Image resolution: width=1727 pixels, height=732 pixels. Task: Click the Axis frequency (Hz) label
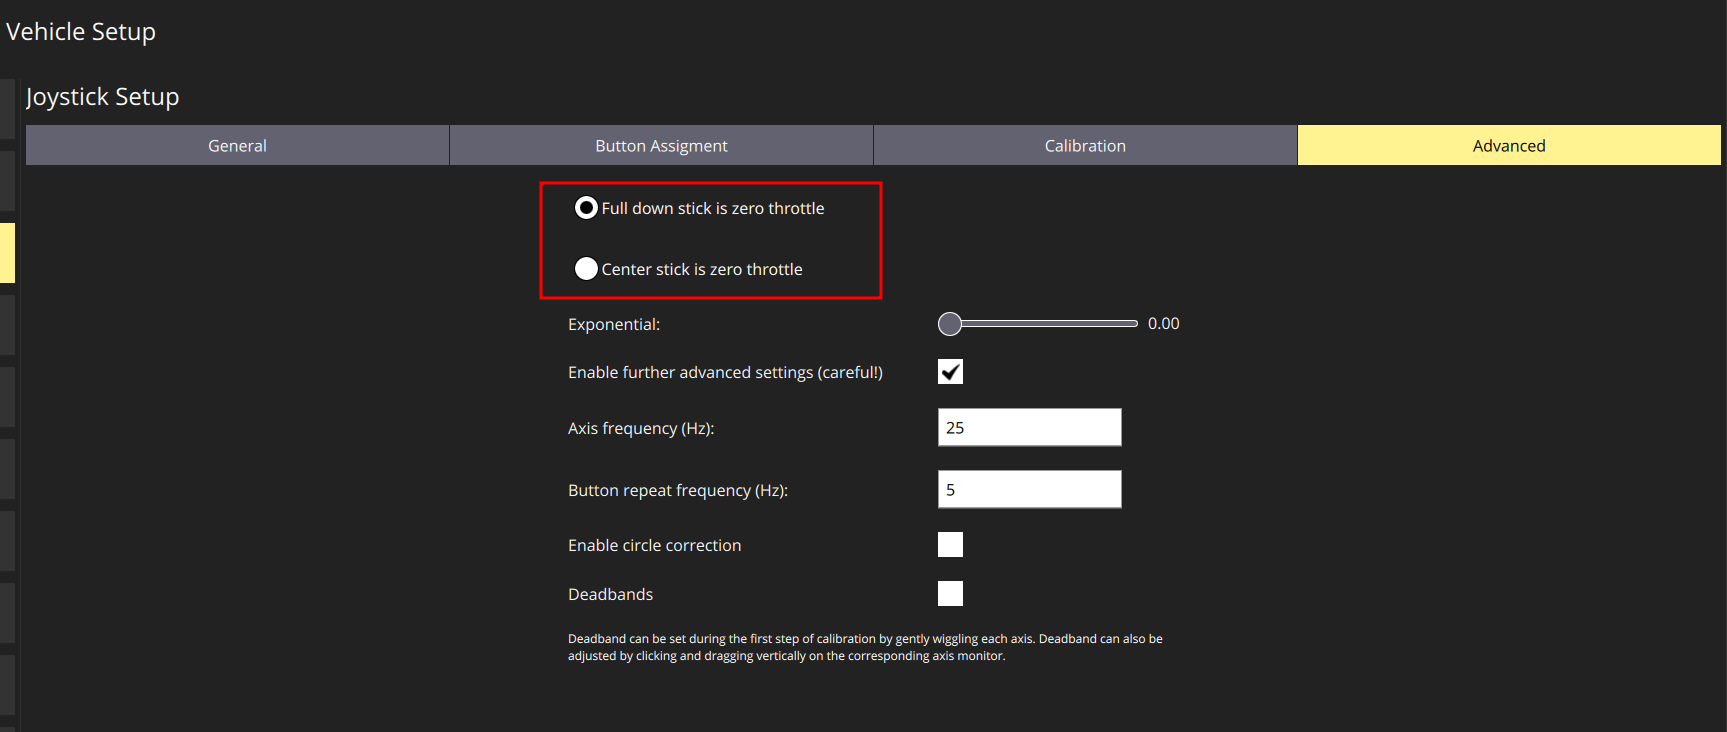coord(641,429)
